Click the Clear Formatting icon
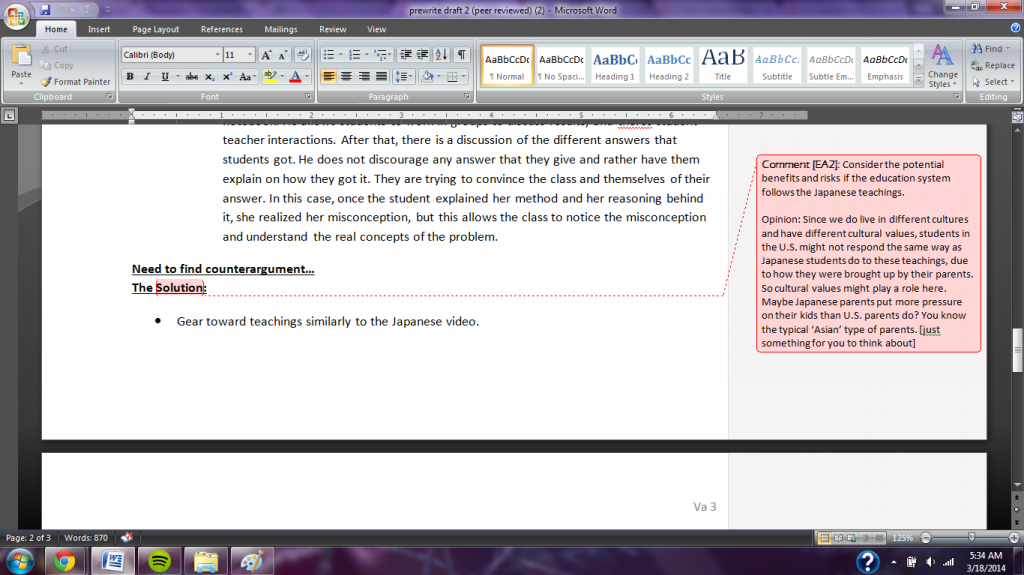The width and height of the screenshot is (1024, 575). 303,55
